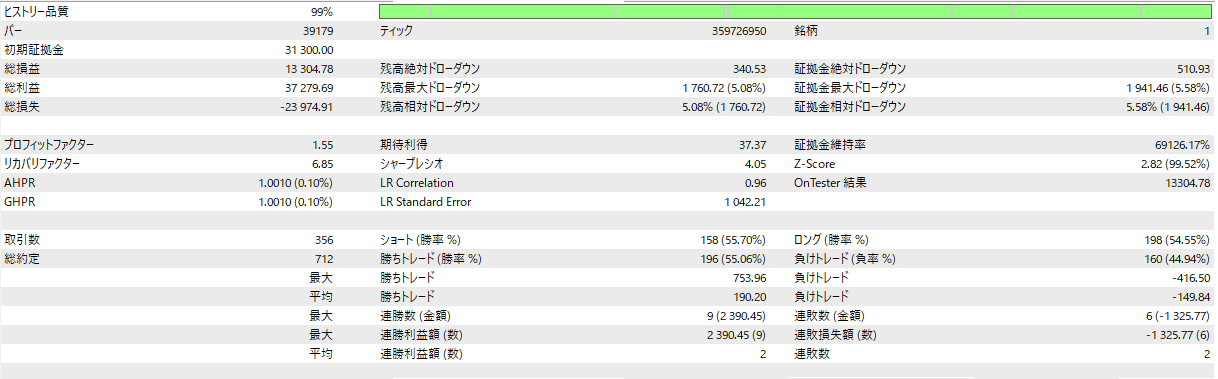Click the profit factor value 1.55
Image resolution: width=1218 pixels, height=379 pixels.
coord(323,145)
